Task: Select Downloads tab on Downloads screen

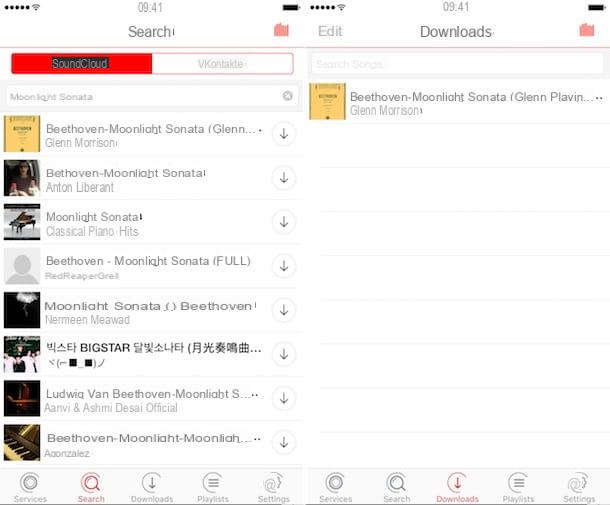Action: (458, 487)
